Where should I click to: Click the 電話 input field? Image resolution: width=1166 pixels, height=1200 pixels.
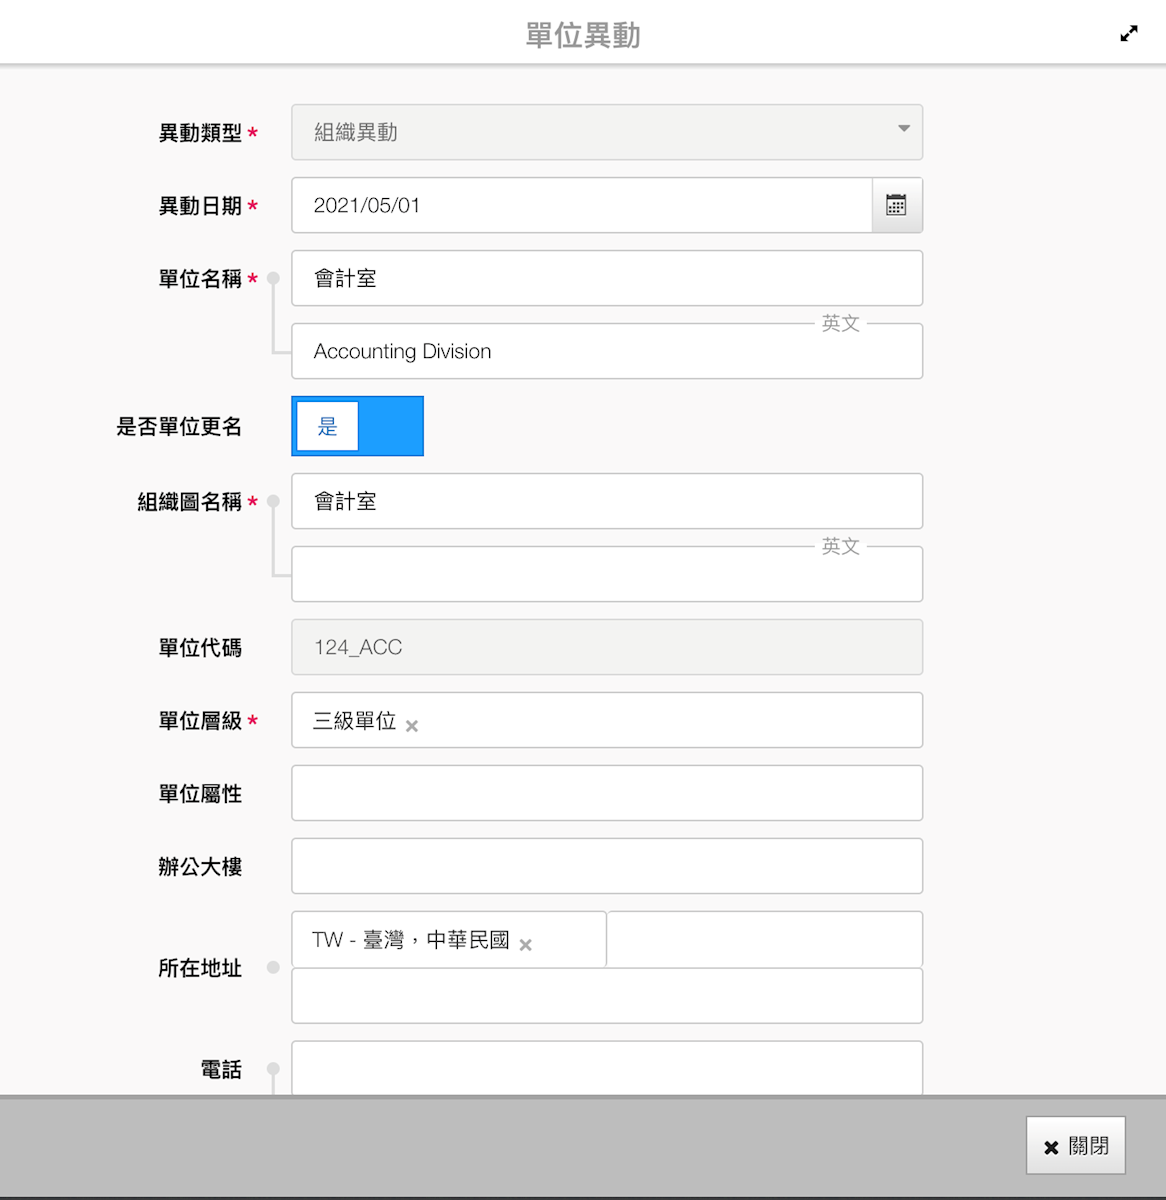(606, 1068)
